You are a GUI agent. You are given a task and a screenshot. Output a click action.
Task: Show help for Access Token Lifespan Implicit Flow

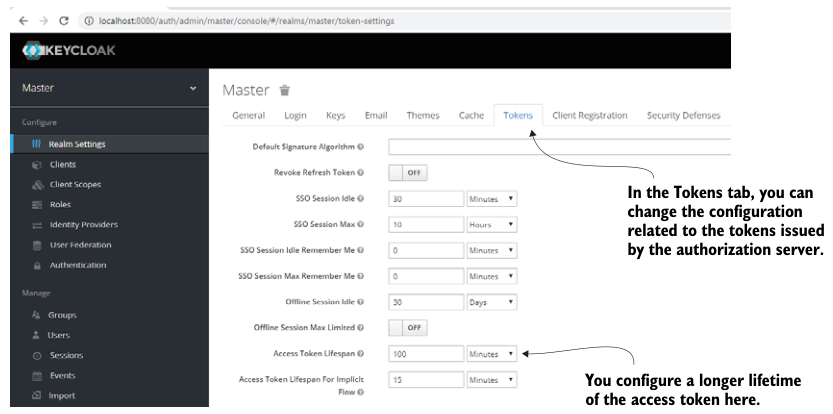(x=361, y=392)
